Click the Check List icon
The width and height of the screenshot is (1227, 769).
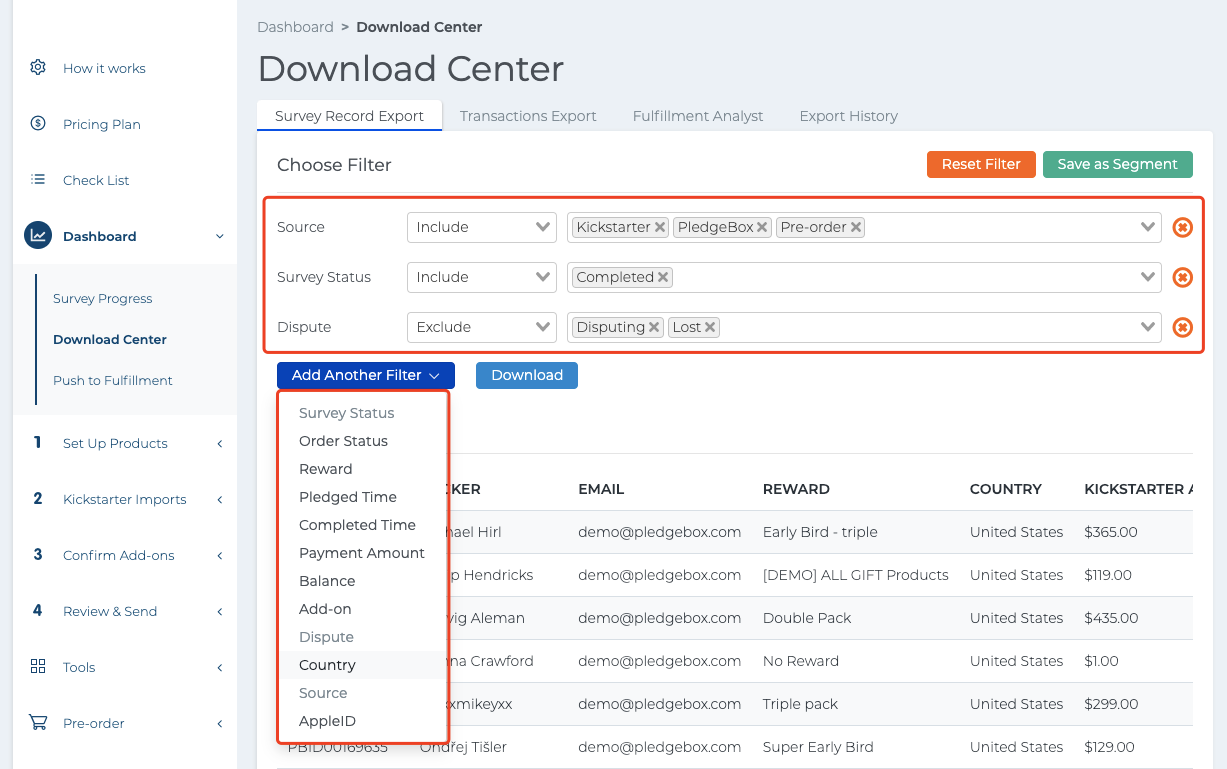pos(38,180)
